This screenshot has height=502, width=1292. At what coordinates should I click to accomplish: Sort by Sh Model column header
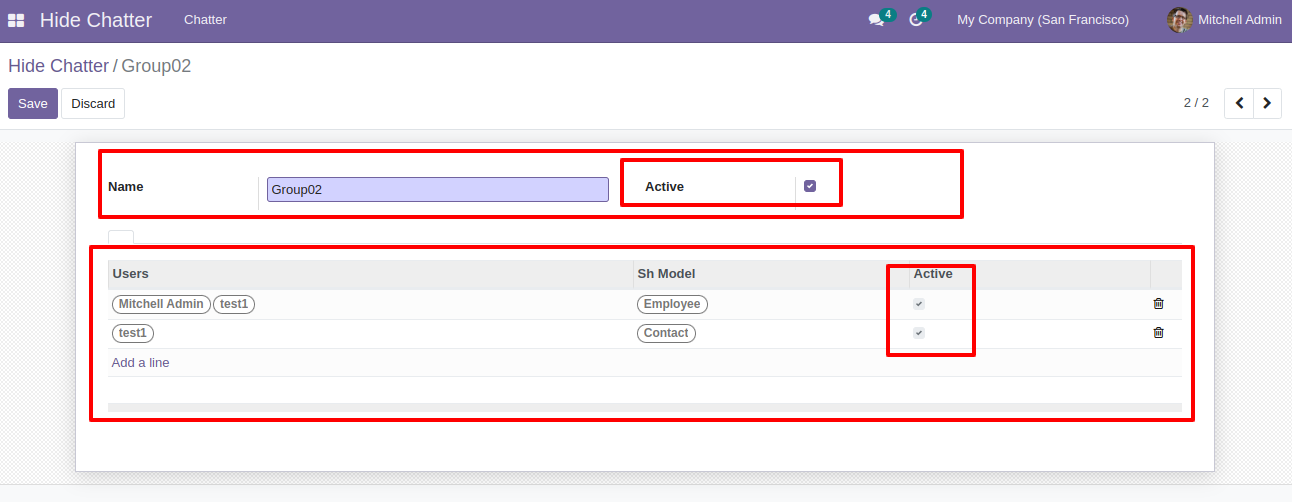tap(771, 274)
